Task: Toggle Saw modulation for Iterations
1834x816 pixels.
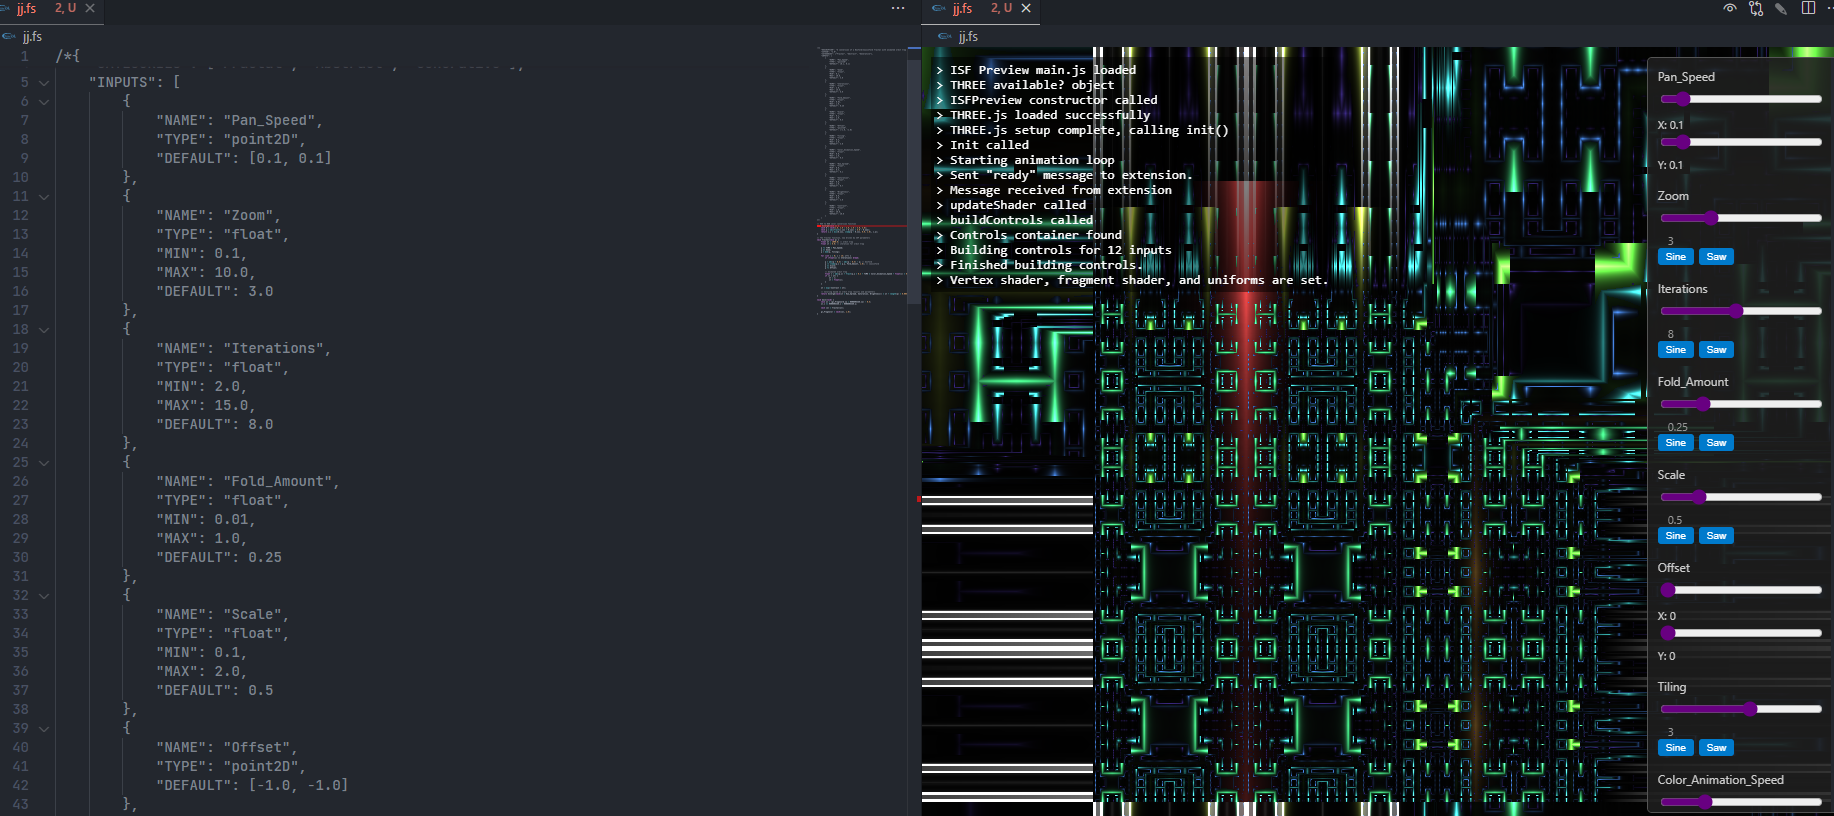Action: [1716, 350]
